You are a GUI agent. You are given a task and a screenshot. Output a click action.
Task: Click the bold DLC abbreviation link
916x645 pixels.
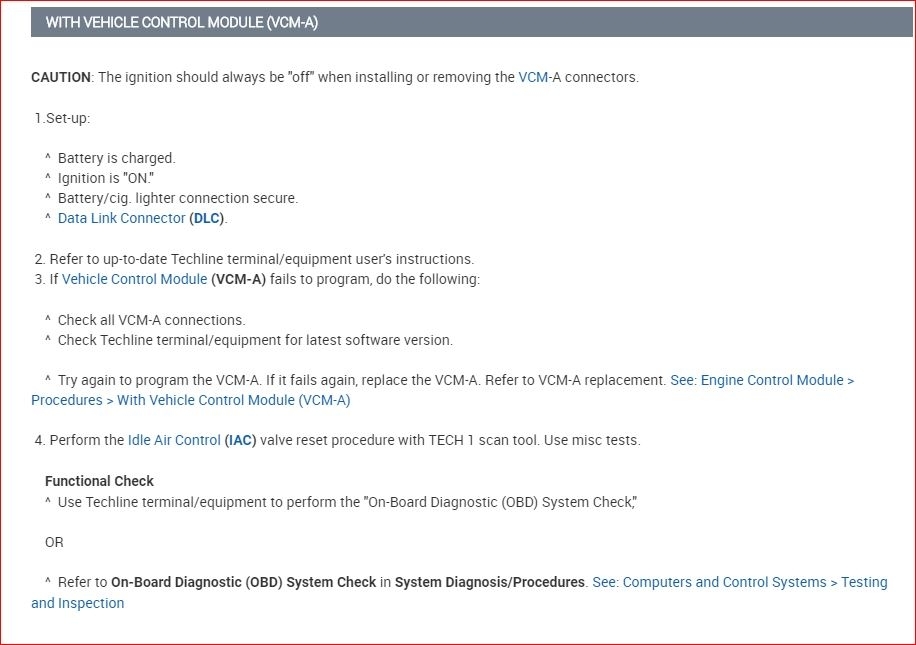(x=208, y=218)
